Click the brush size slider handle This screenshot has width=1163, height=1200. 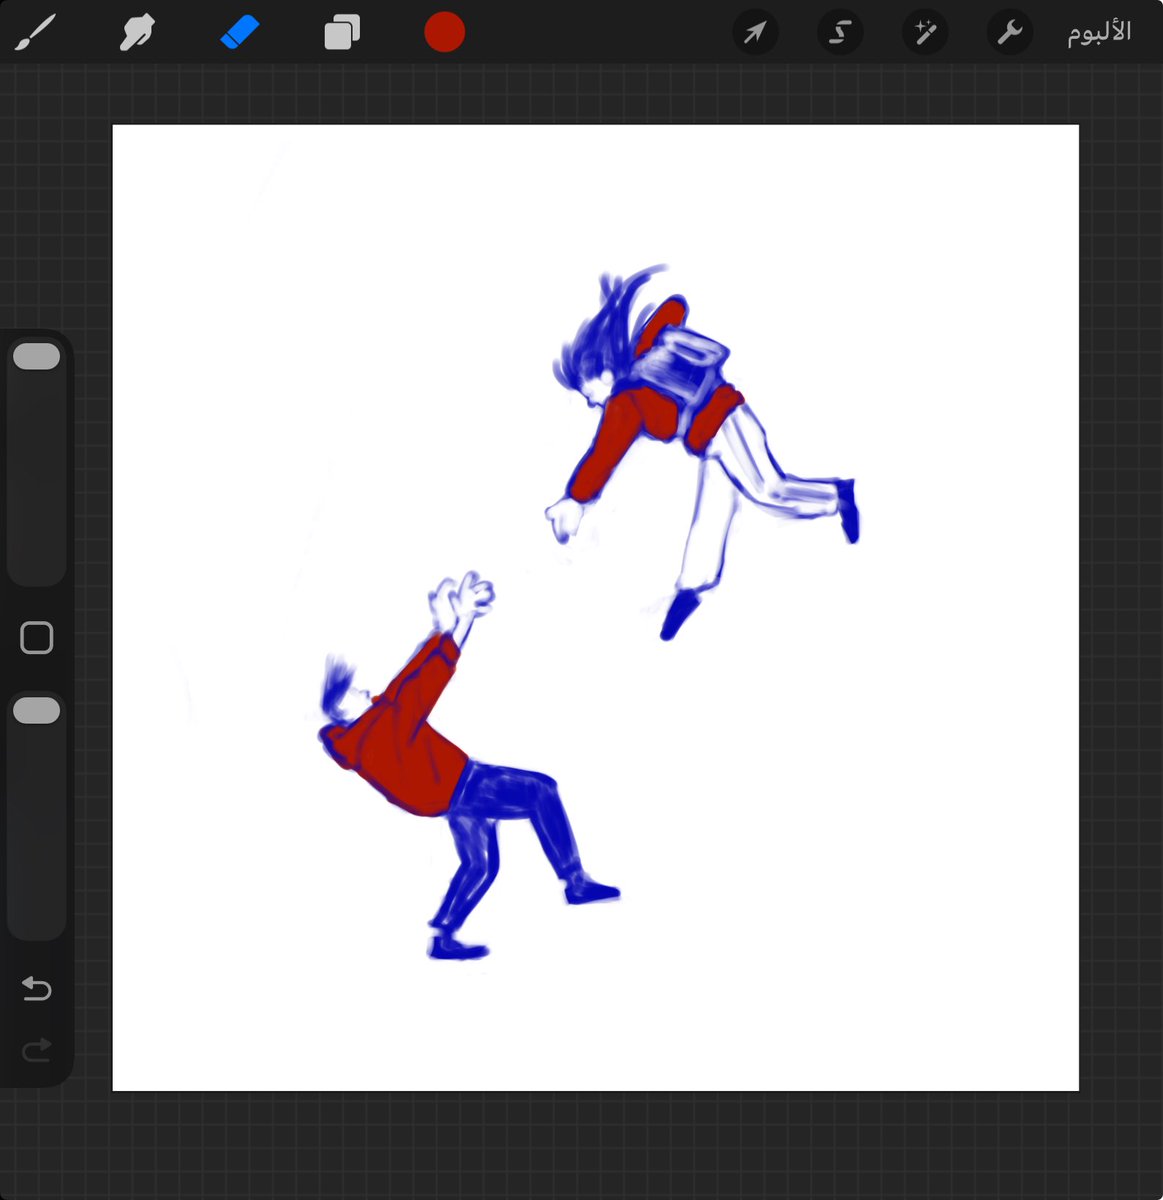pos(37,357)
